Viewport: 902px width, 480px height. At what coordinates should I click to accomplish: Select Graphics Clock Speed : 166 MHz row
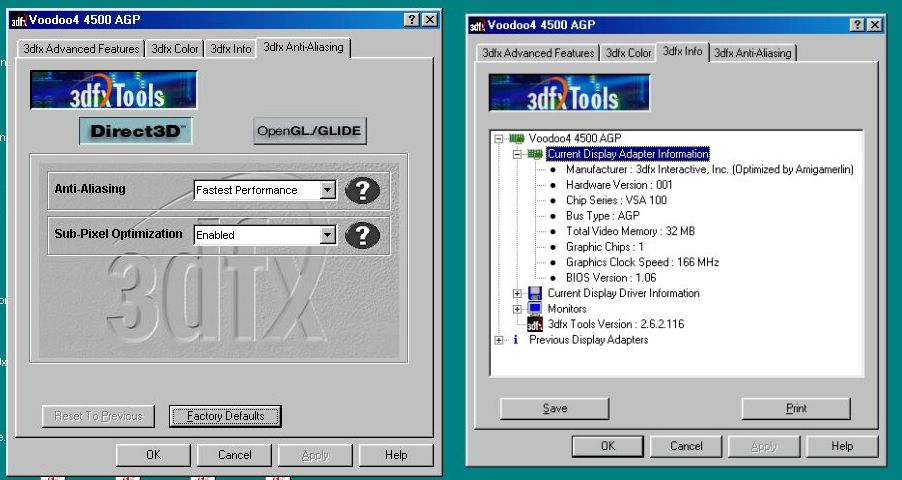(642, 262)
